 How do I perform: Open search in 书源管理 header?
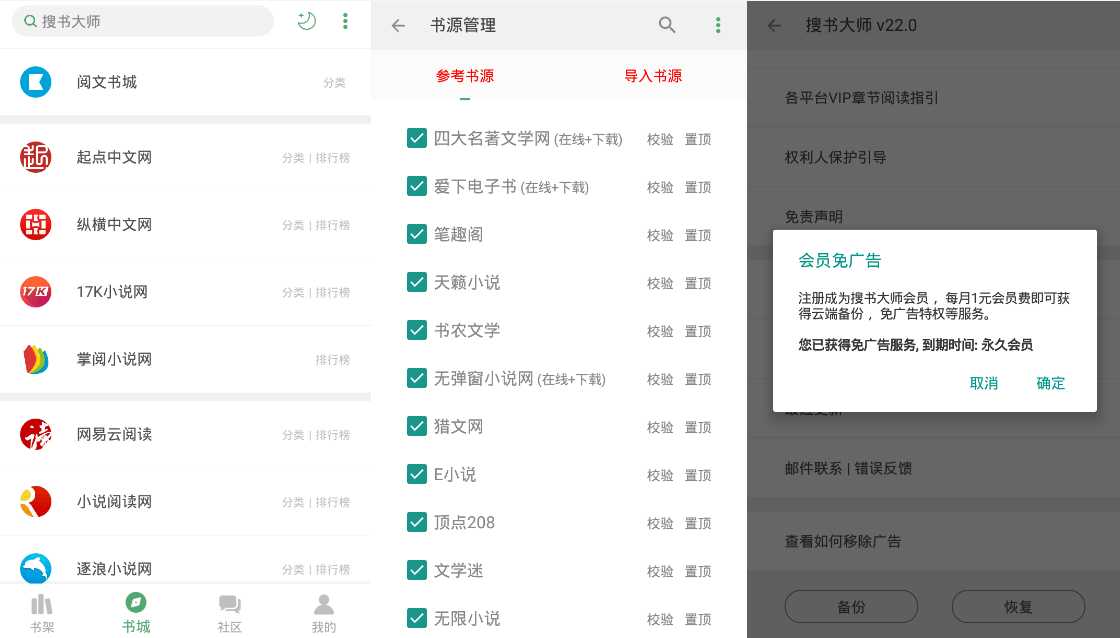(666, 25)
